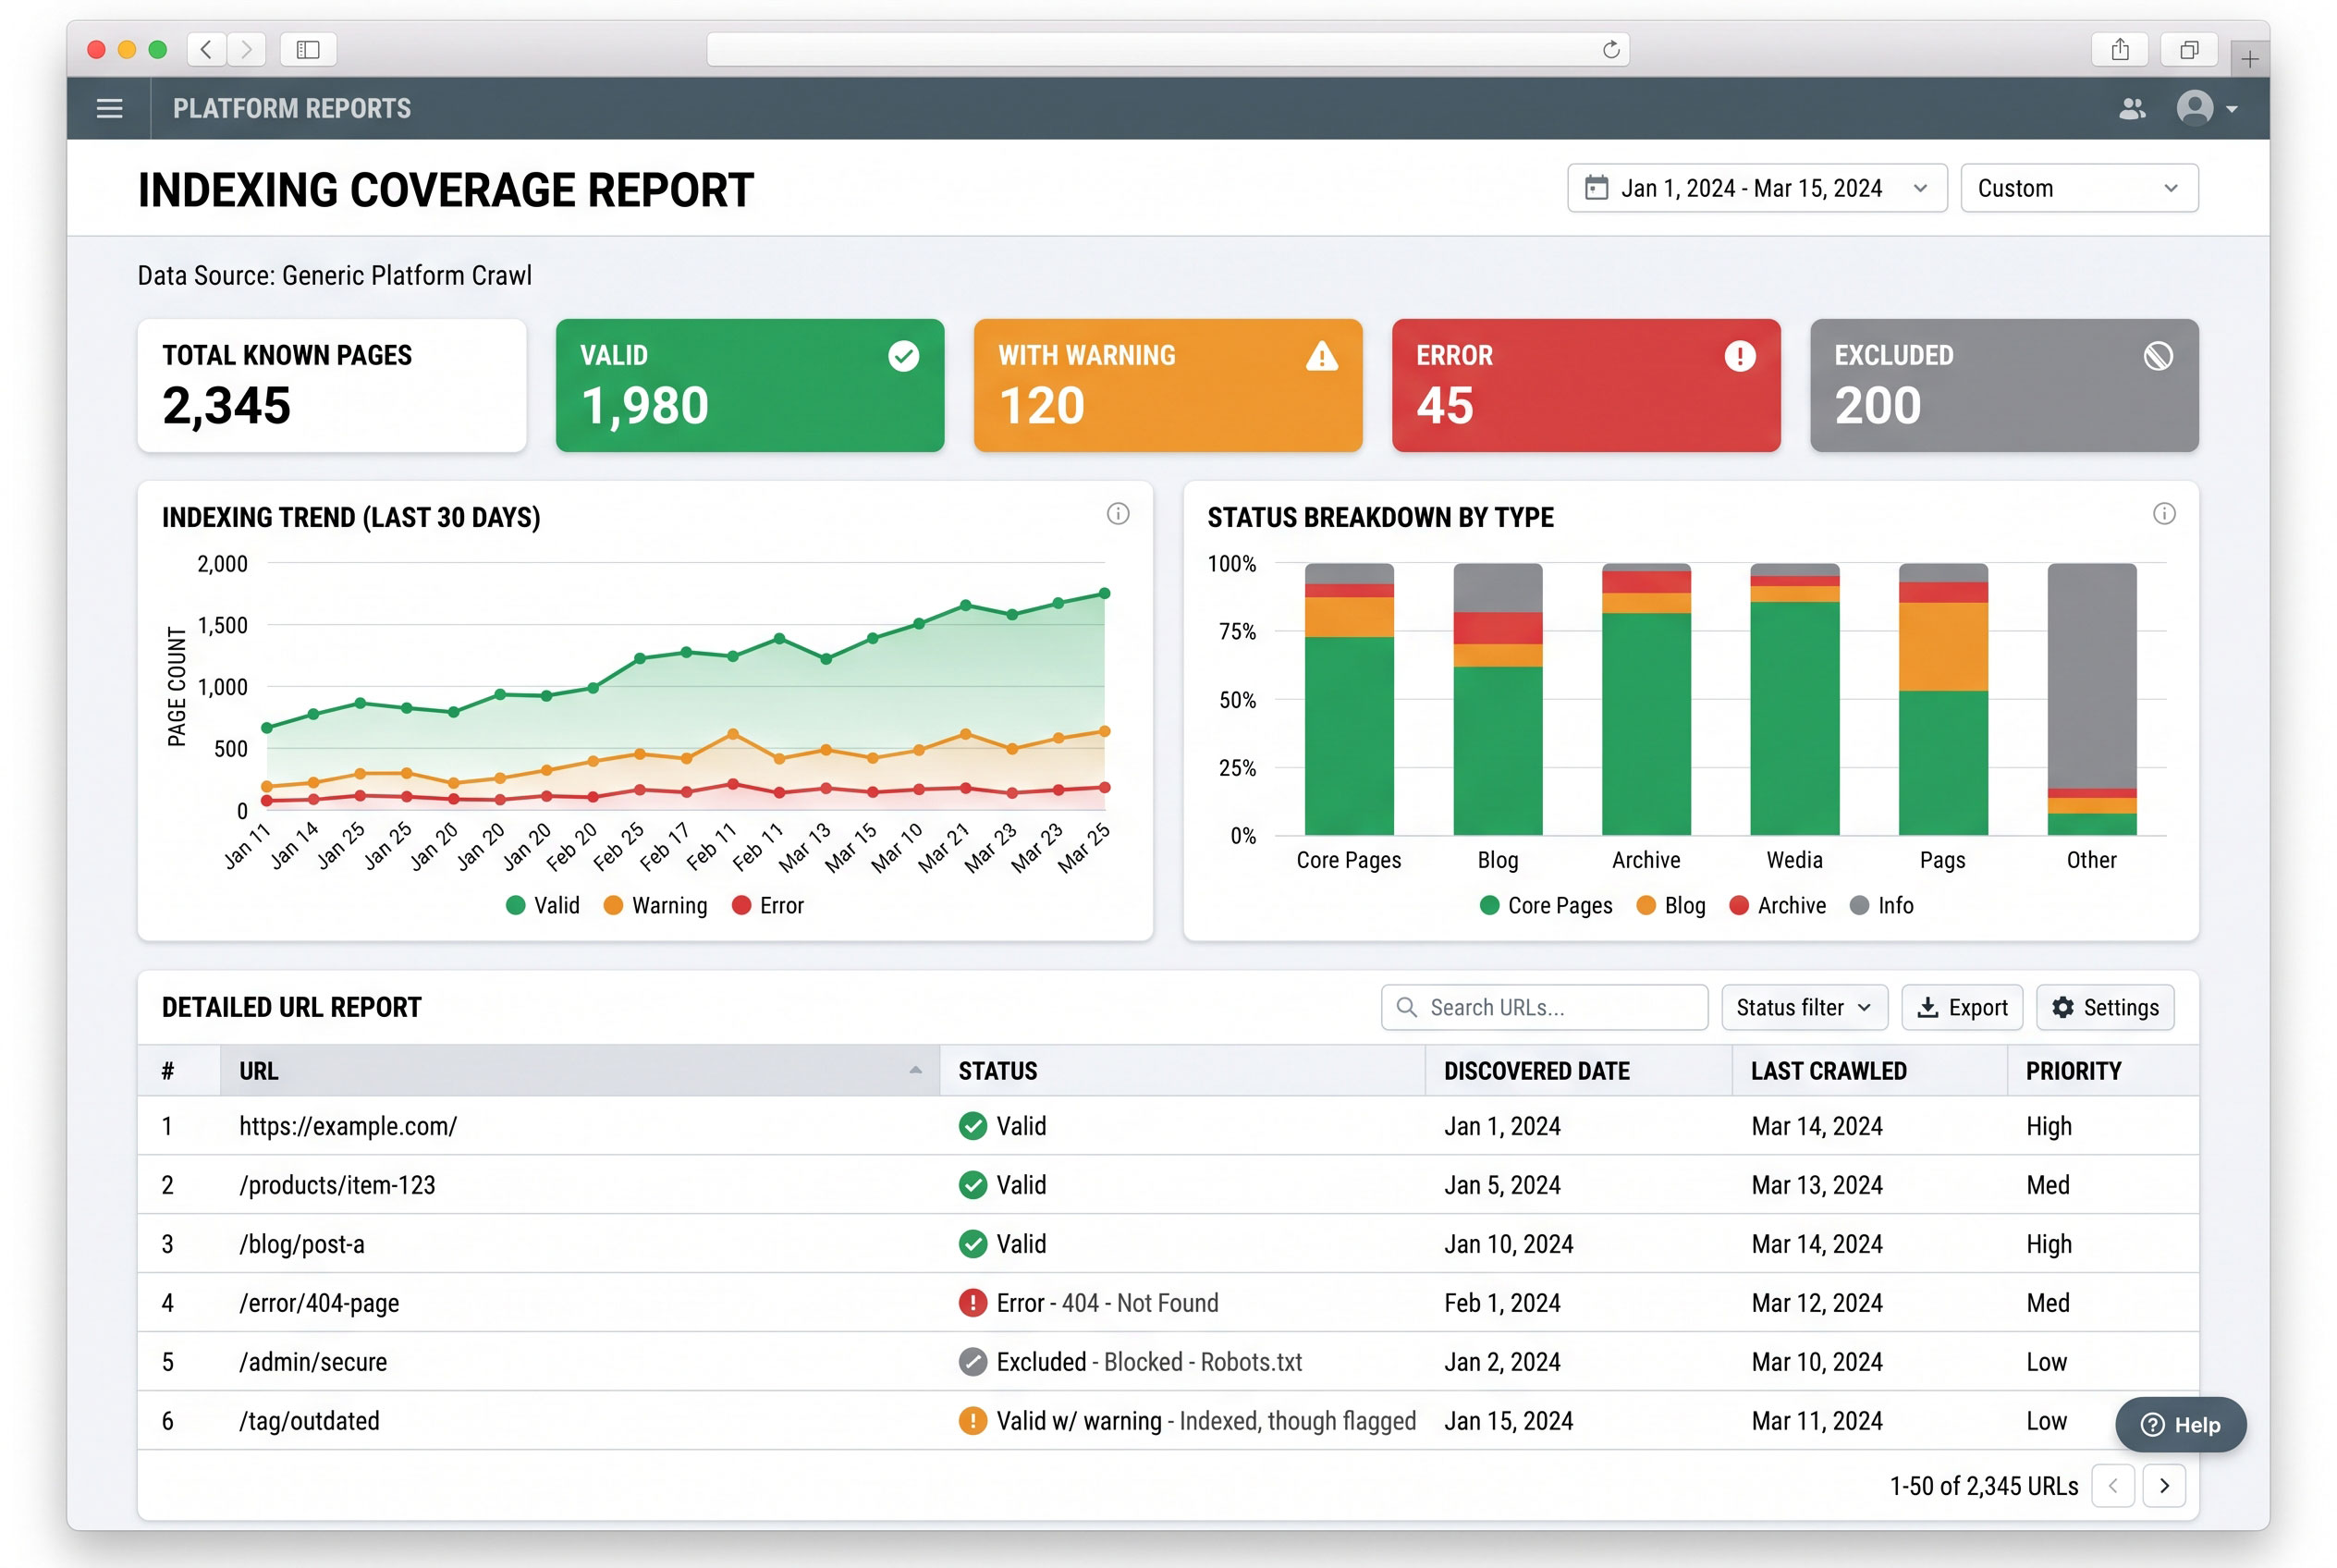Click the warning triangle on With Warning card
The height and width of the screenshot is (1568, 2337).
1321,356
